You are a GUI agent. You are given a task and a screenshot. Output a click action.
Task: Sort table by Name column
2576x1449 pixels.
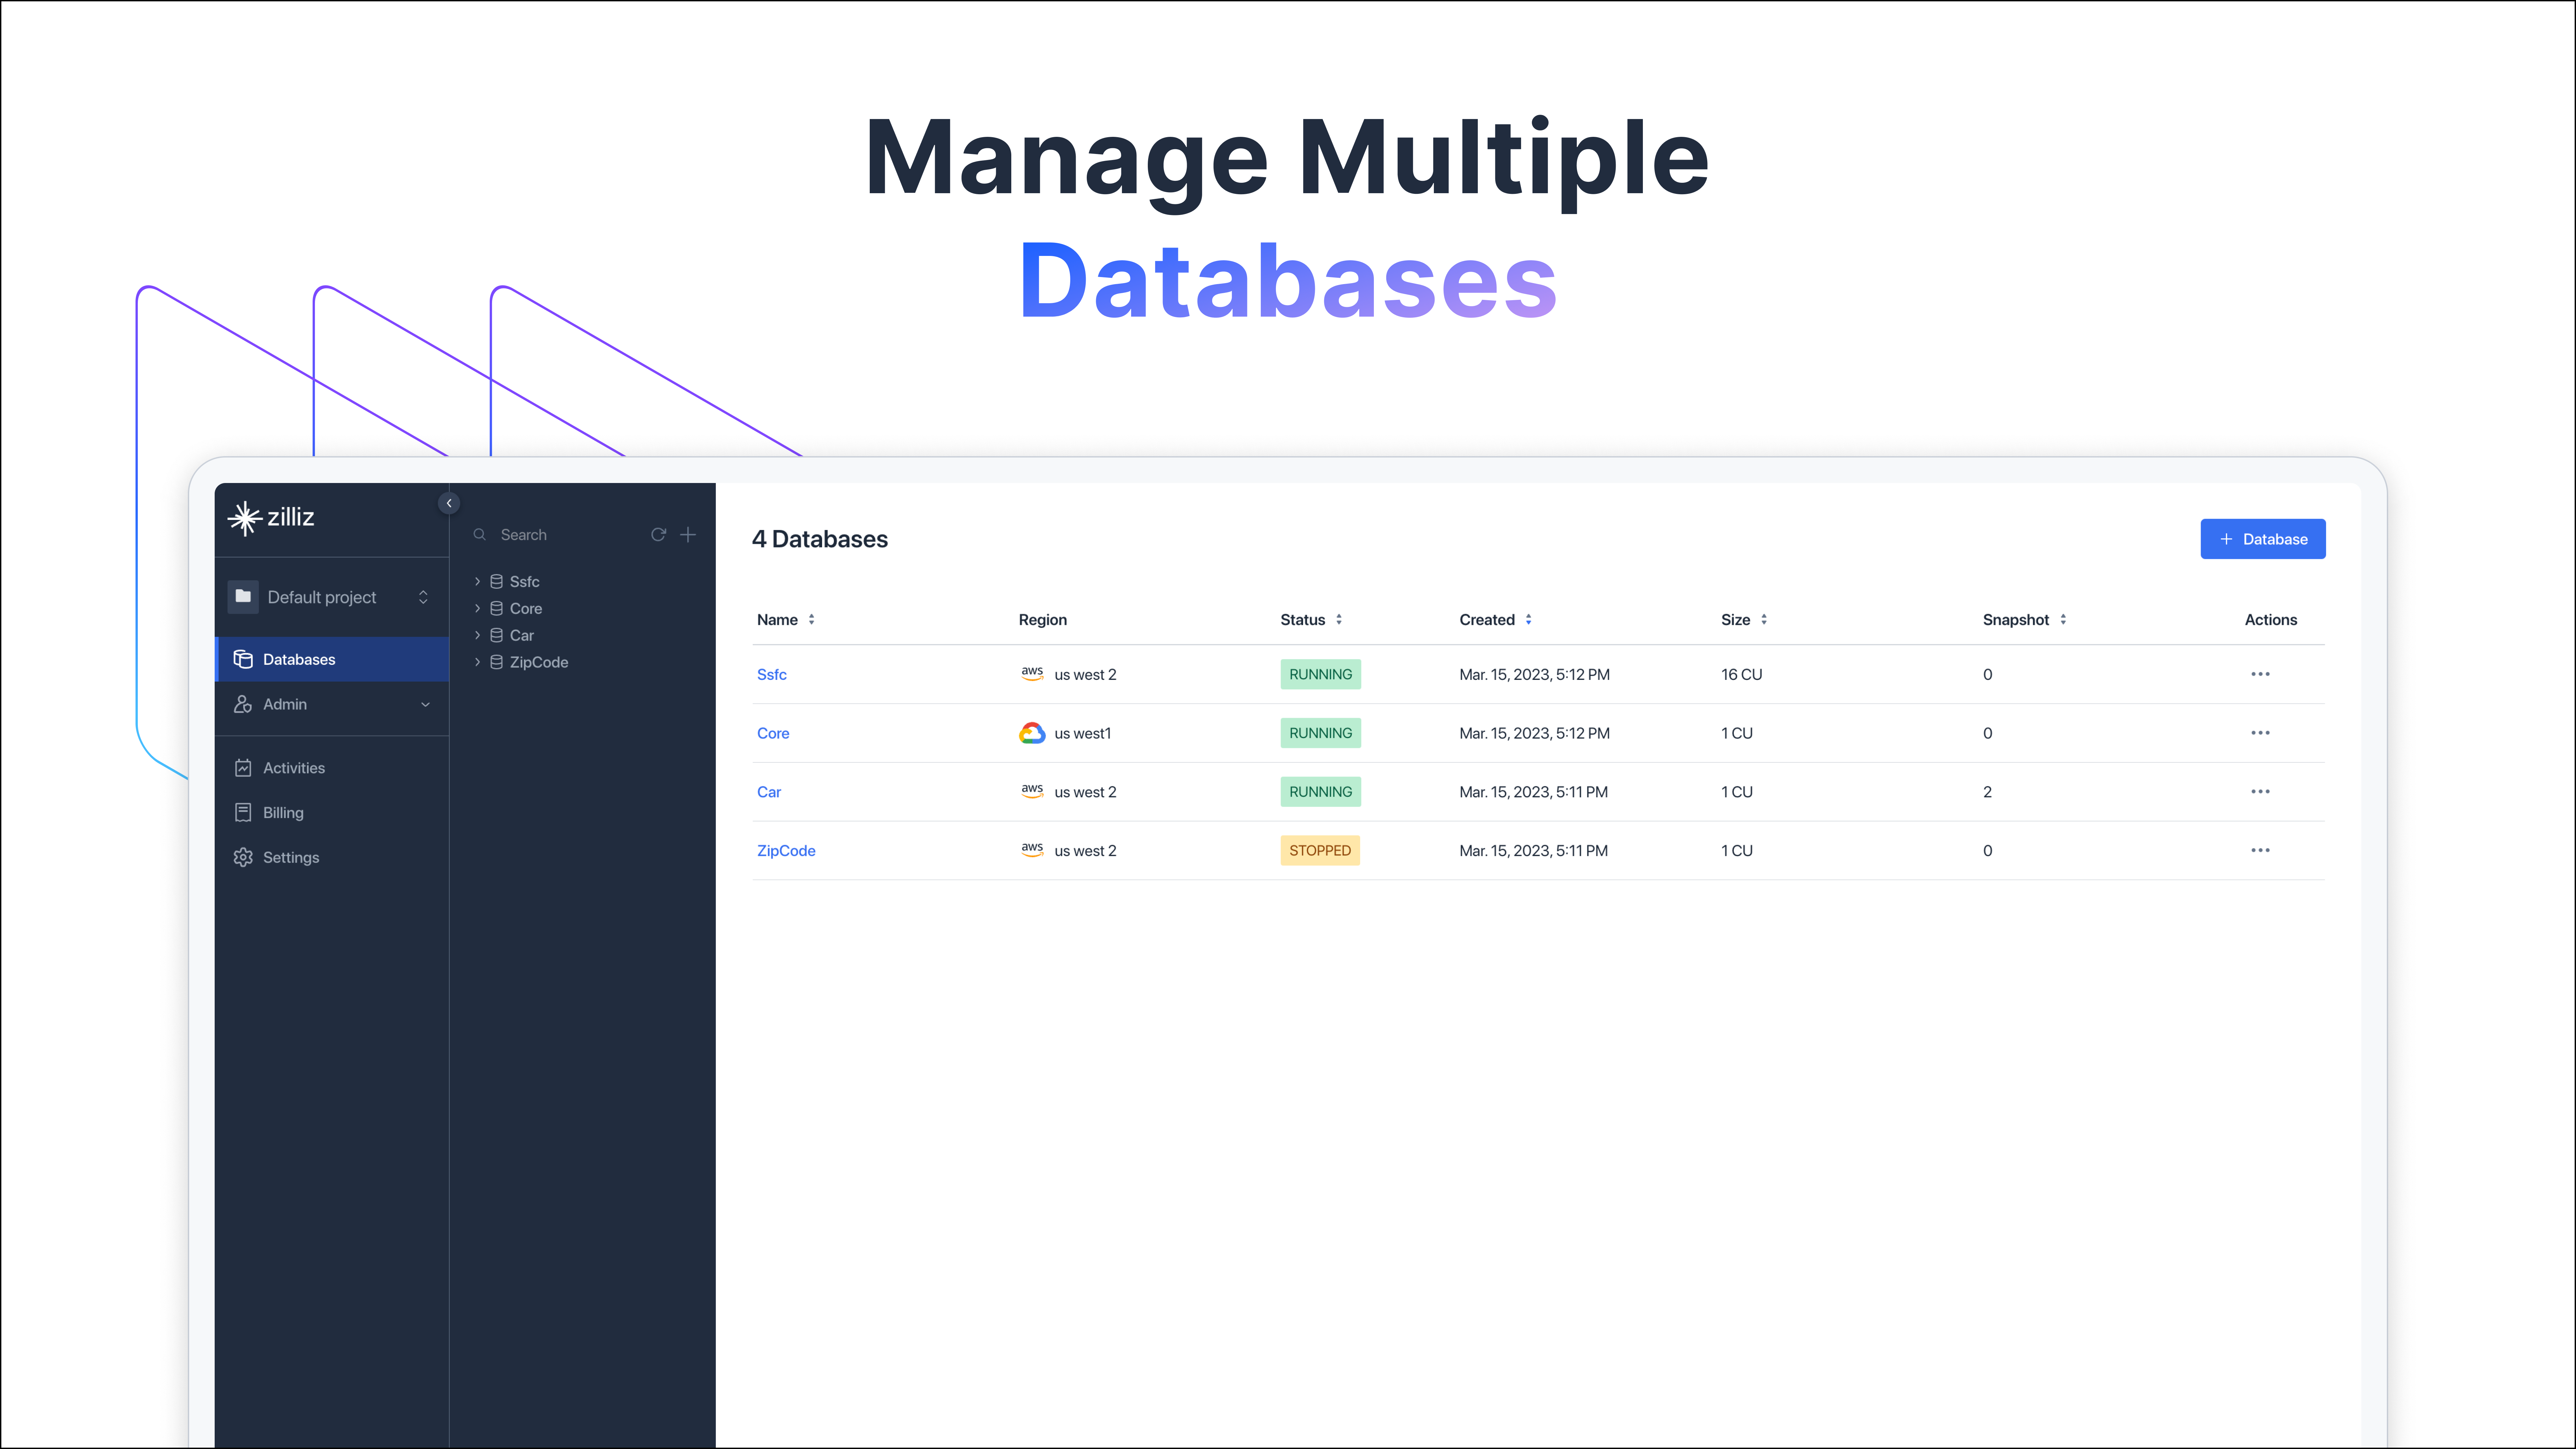(811, 620)
